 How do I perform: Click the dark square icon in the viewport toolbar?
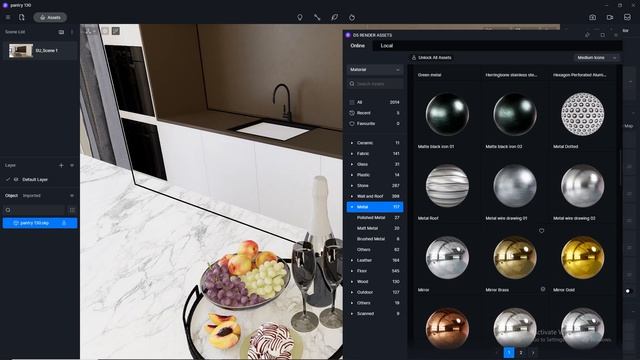(x=116, y=31)
